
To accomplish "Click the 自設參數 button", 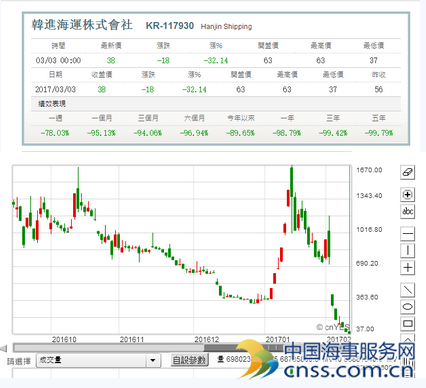I will (190, 360).
